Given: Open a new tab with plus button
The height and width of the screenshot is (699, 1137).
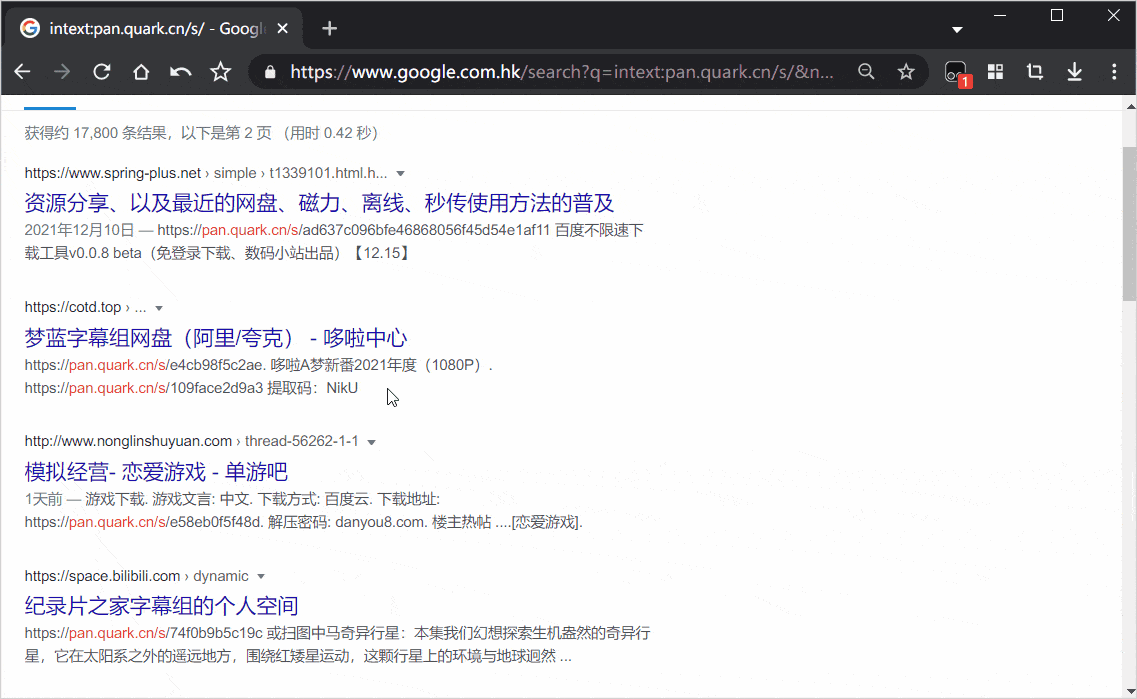Looking at the screenshot, I should pyautogui.click(x=330, y=28).
